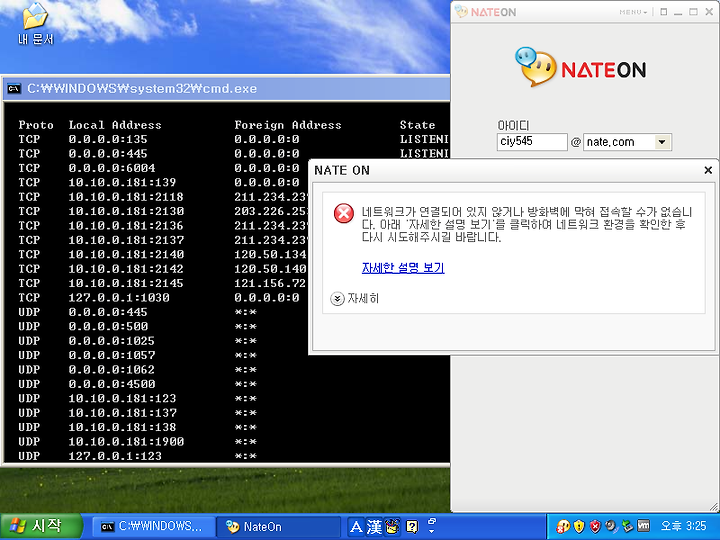Click the safely remove hardware tray icon

627,526
